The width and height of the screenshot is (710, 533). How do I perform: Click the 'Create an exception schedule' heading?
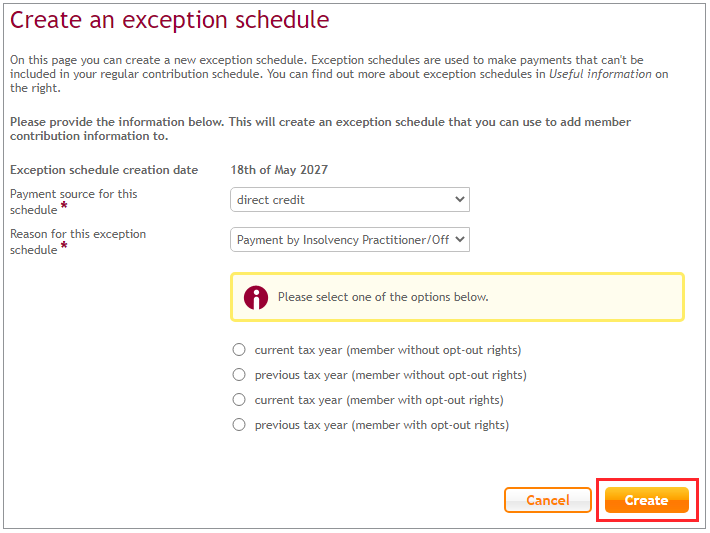pos(170,20)
